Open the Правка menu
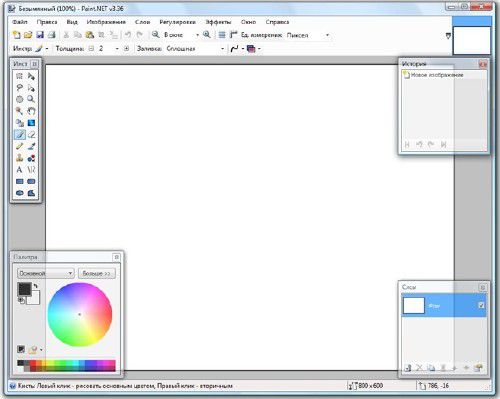This screenshot has height=399, width=500. (x=47, y=22)
